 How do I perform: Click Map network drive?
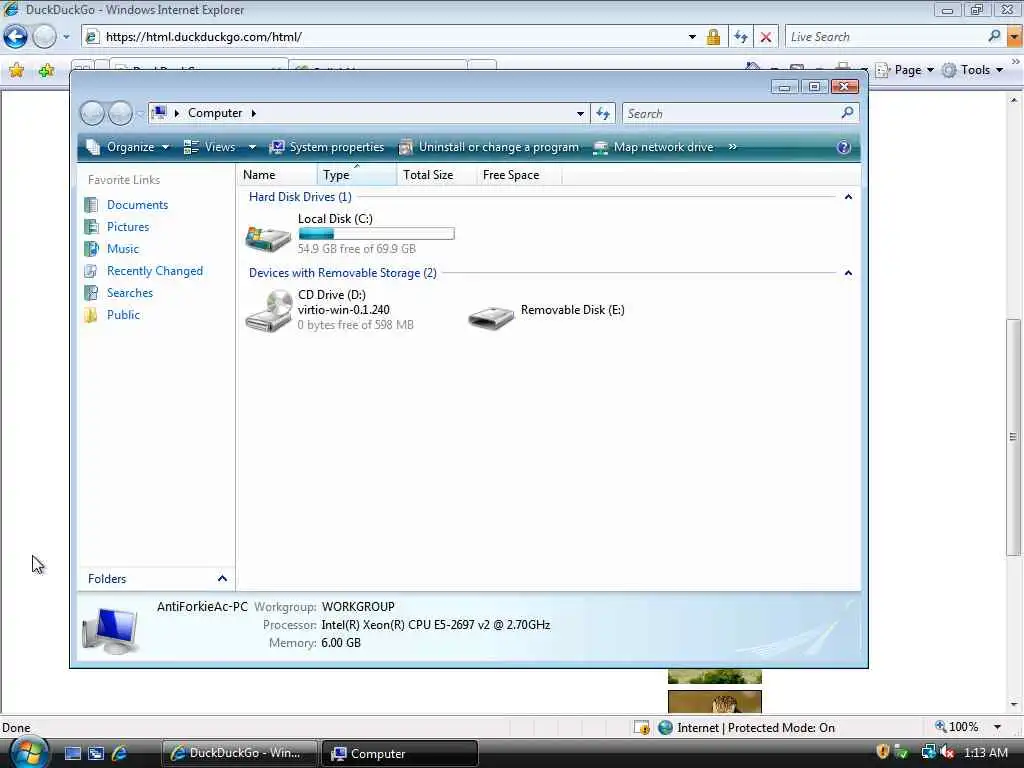[653, 147]
